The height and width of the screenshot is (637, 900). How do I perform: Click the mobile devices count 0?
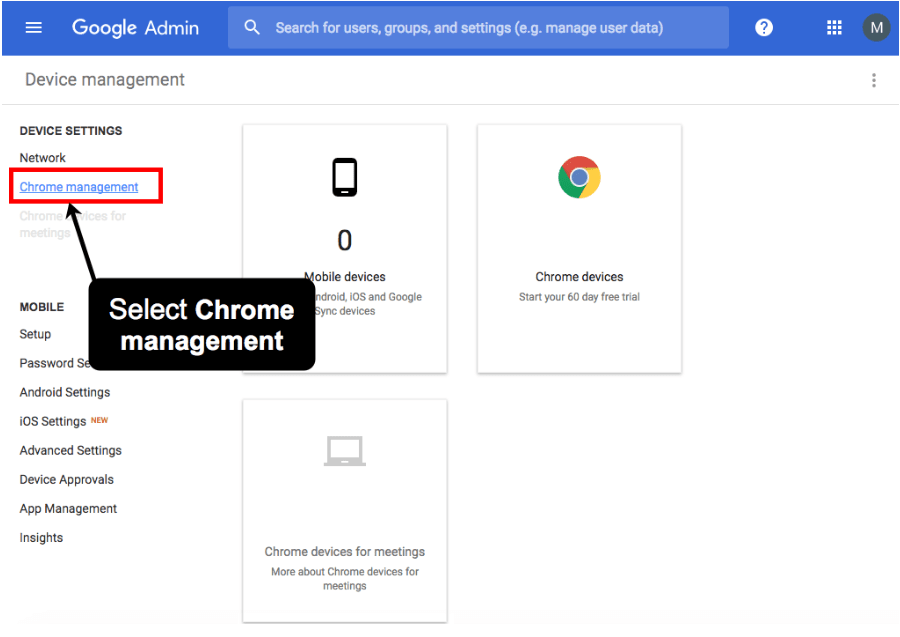pos(344,240)
